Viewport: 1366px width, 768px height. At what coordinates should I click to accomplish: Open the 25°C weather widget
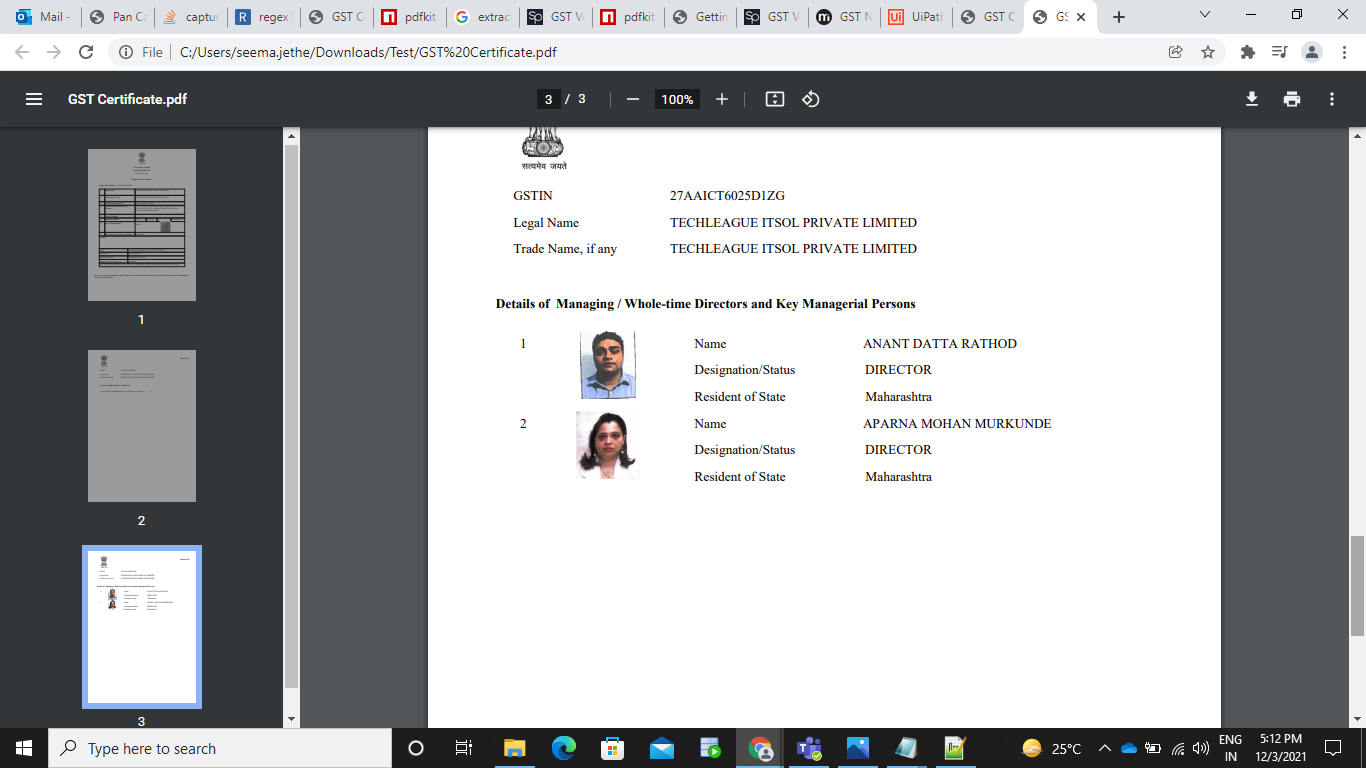tap(1052, 748)
